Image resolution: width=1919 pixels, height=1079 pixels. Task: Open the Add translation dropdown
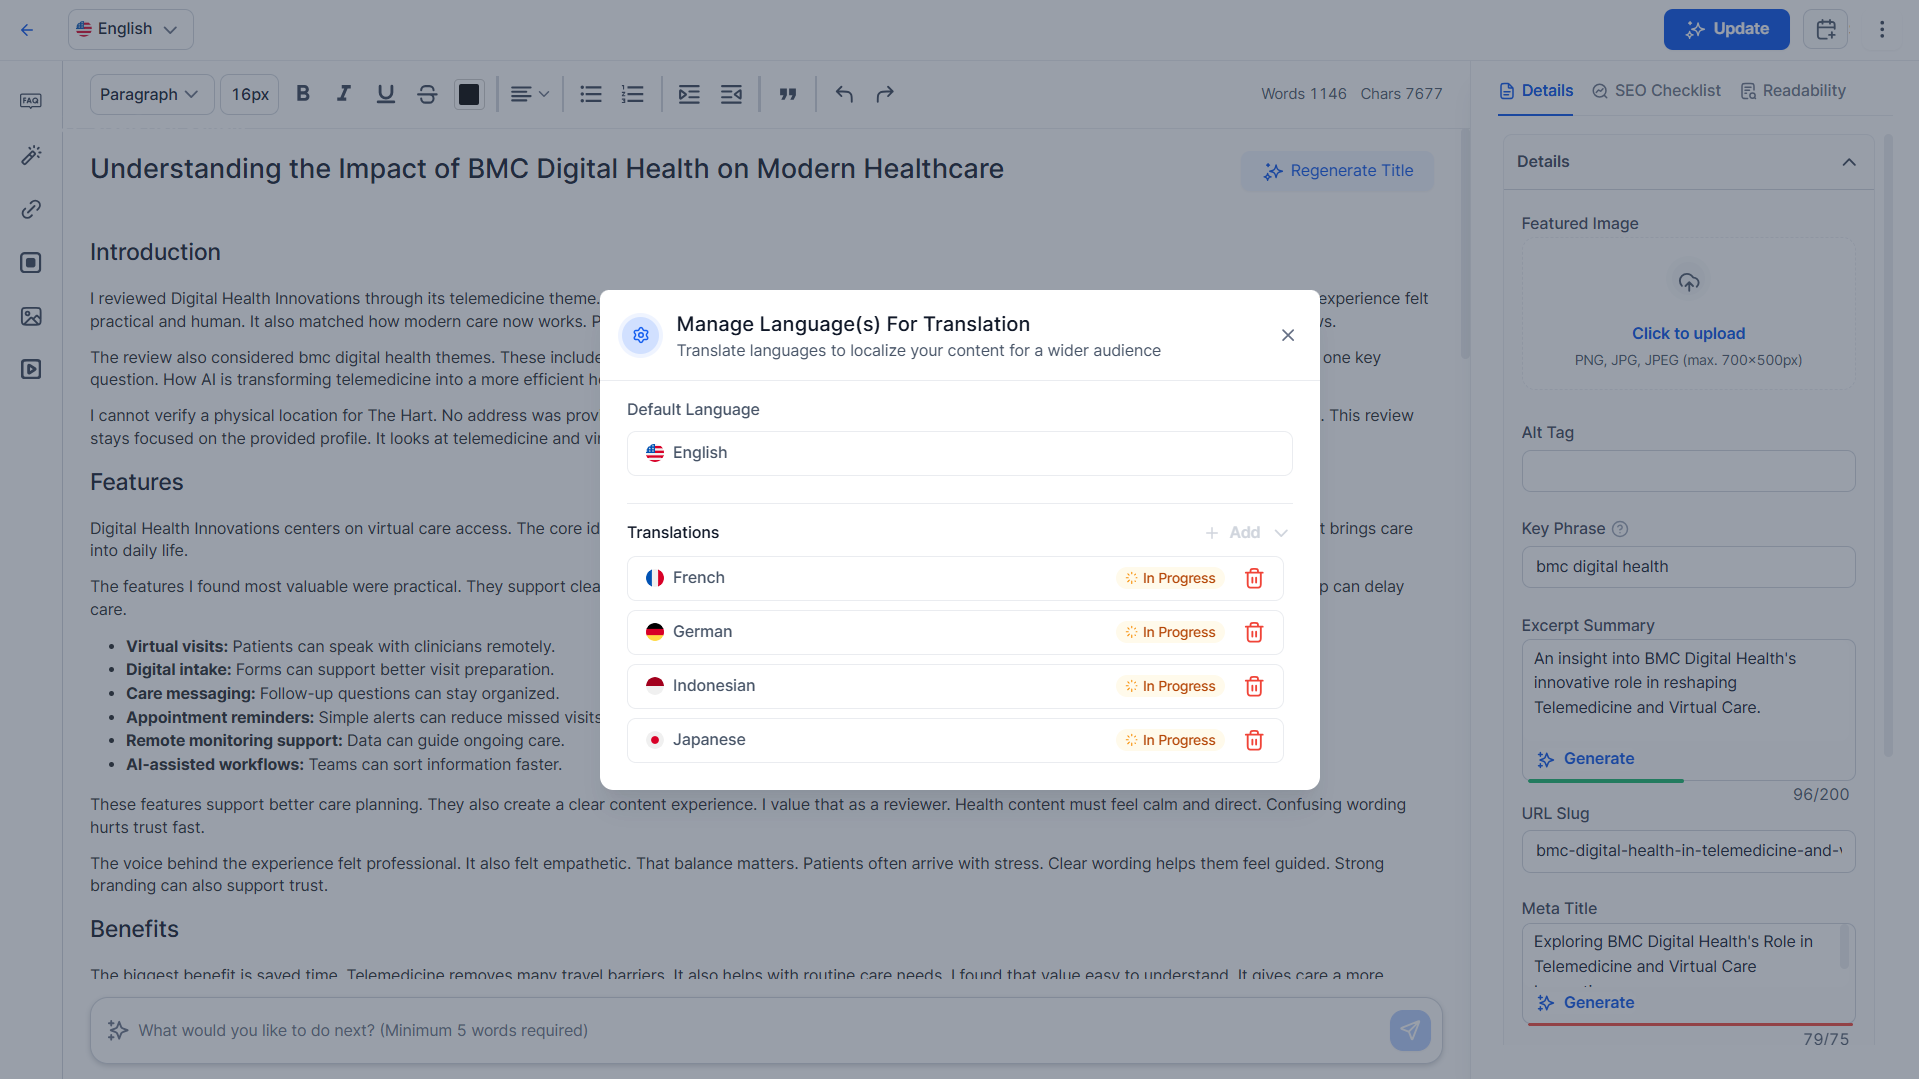click(1246, 533)
